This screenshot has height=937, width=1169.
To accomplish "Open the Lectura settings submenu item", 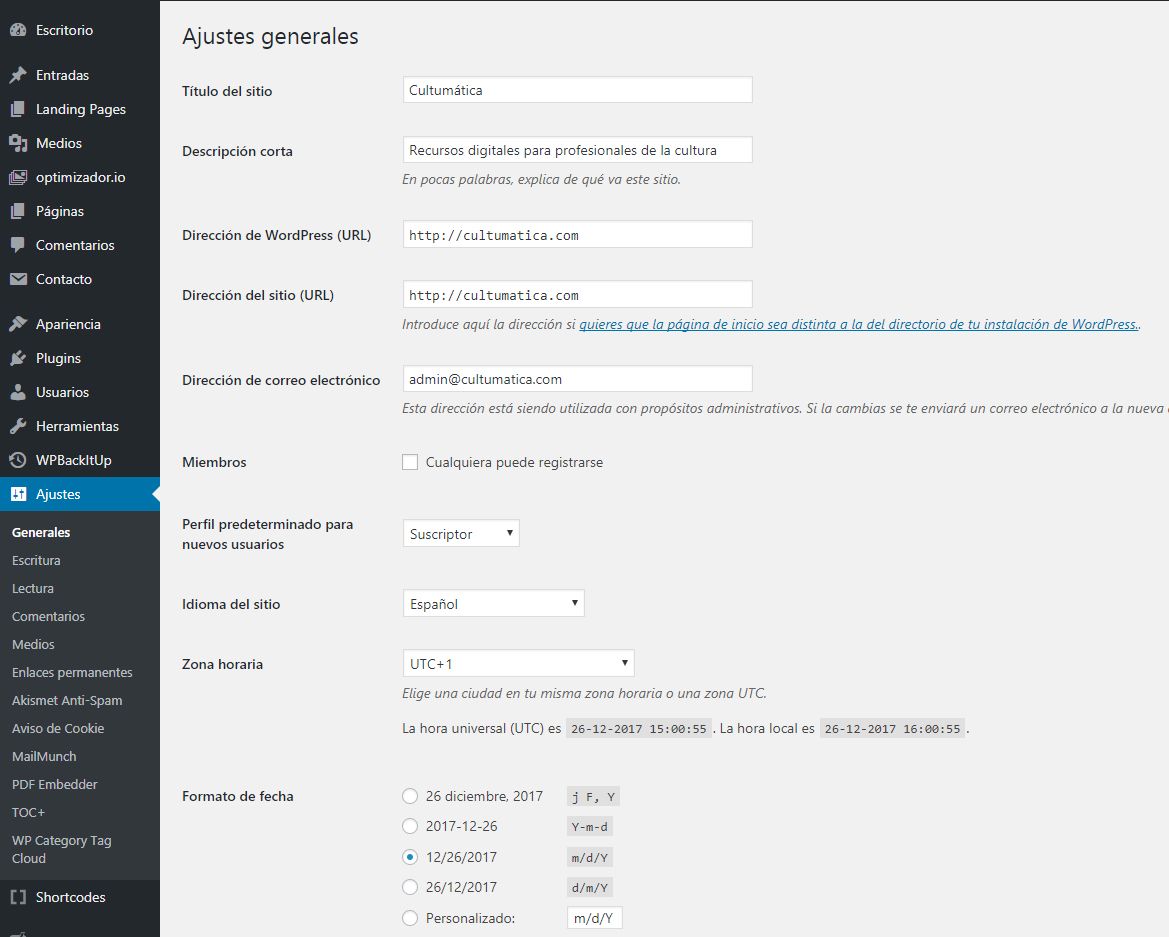I will pyautogui.click(x=33, y=588).
